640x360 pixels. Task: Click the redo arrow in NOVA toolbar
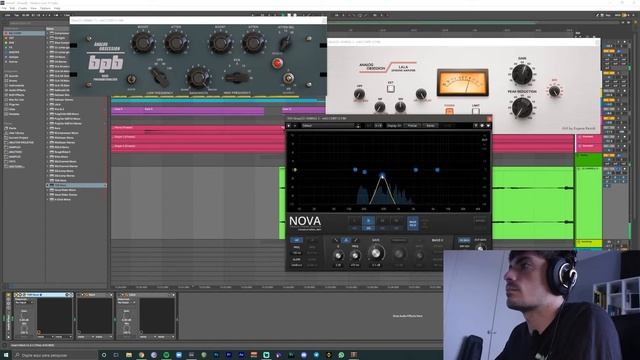(295, 126)
